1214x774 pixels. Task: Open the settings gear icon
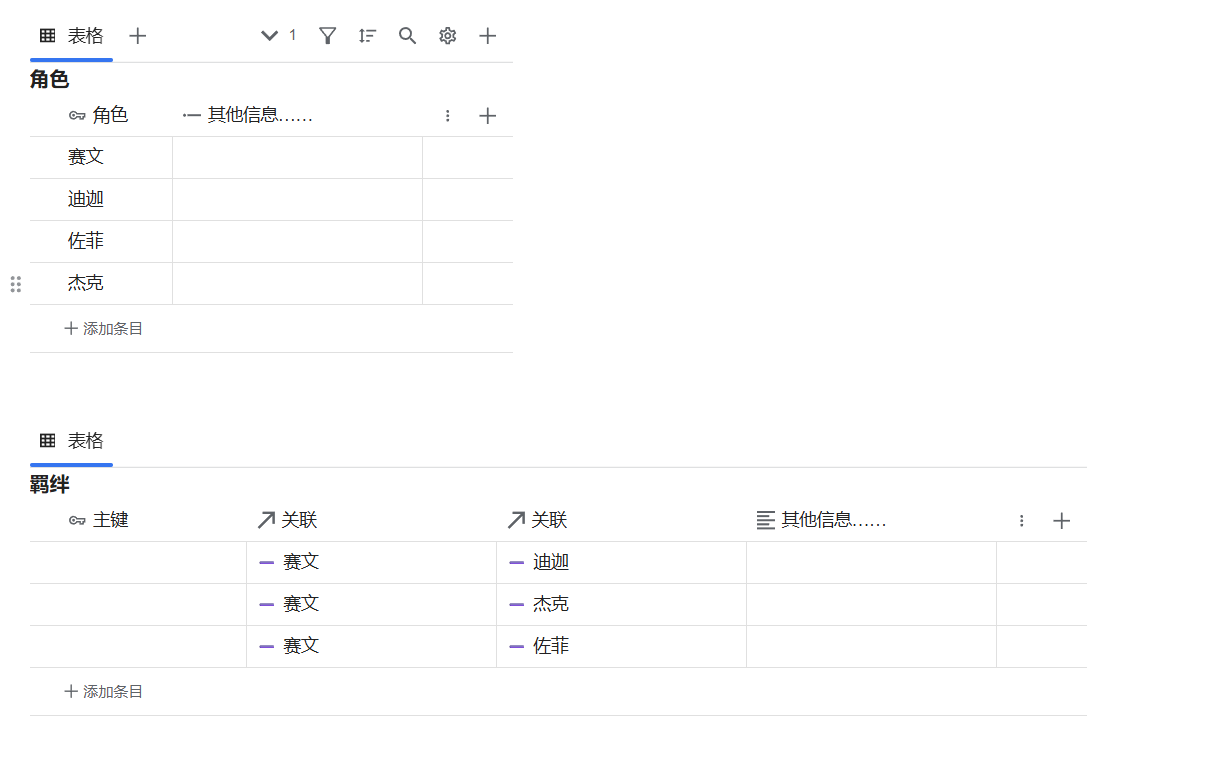coord(447,36)
